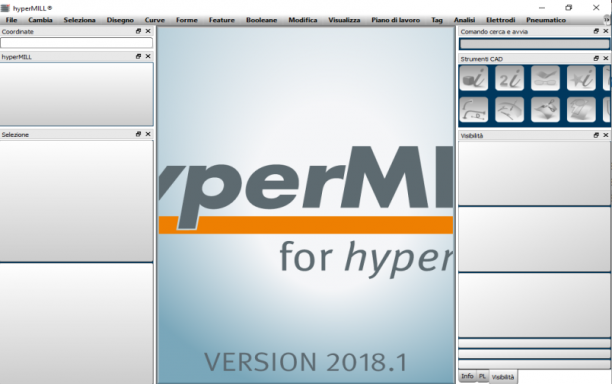Close the hyperMILL panel
Image resolution: width=612 pixels, height=384 pixels.
[x=148, y=56]
